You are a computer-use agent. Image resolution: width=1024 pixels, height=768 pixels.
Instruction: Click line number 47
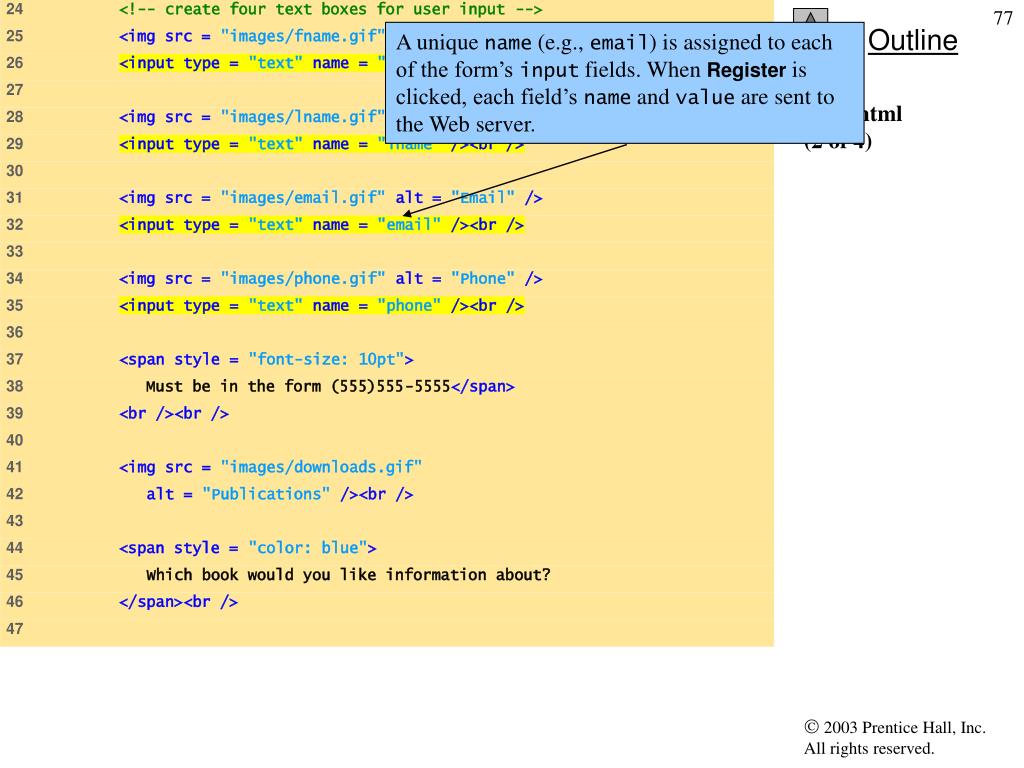pyautogui.click(x=14, y=629)
